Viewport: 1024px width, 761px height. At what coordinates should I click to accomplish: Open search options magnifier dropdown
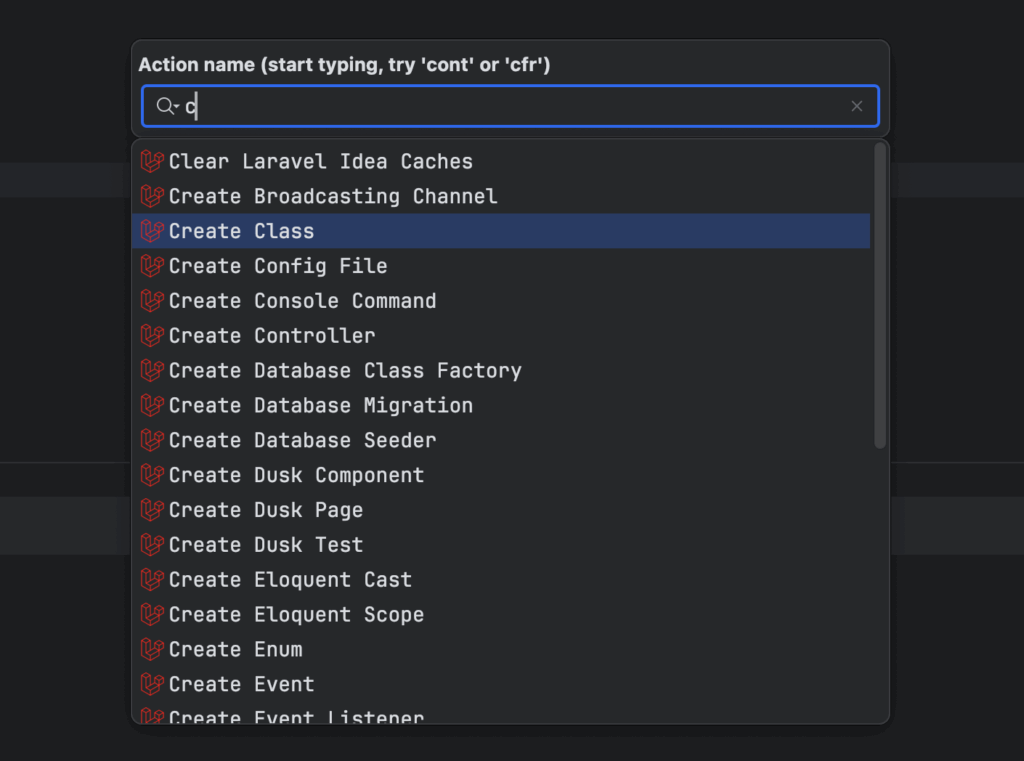point(167,106)
